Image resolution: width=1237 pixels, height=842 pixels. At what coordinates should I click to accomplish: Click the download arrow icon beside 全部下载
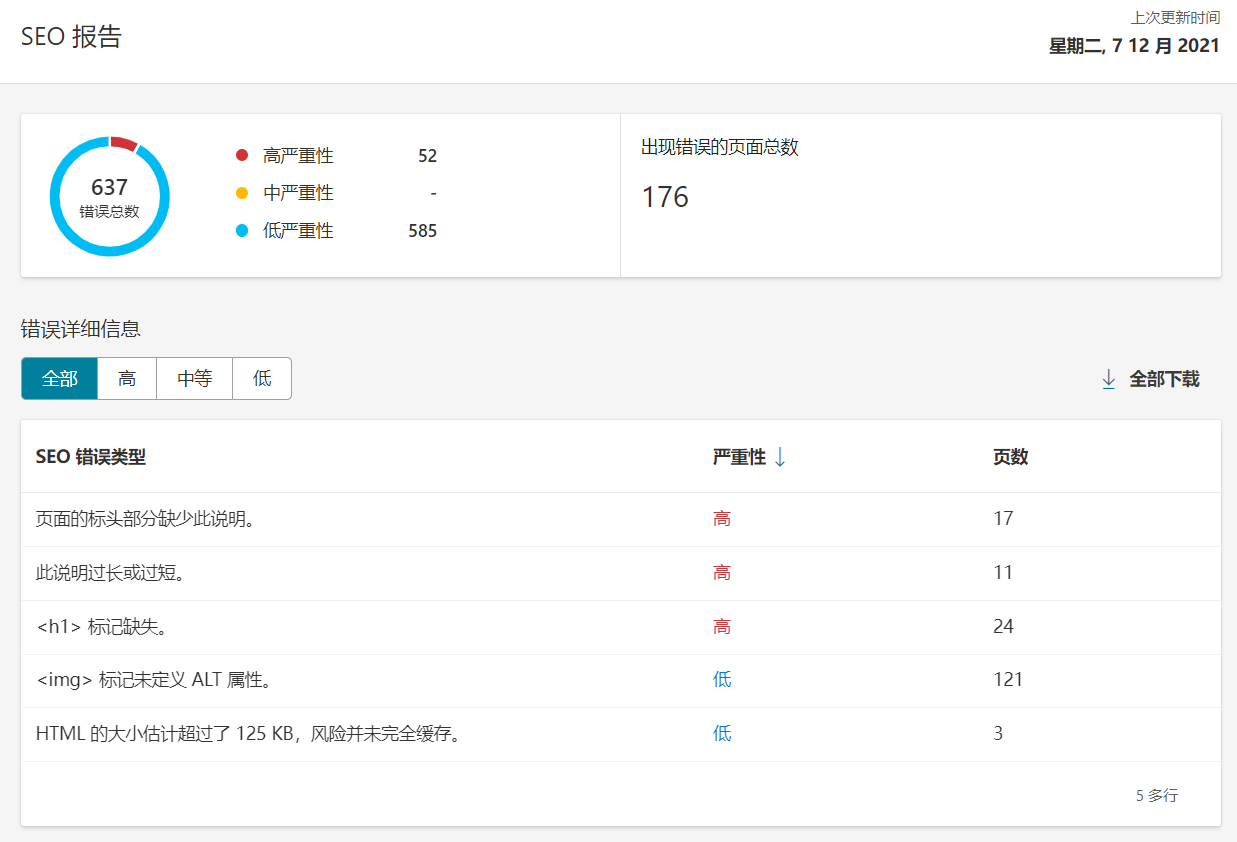pos(1107,379)
